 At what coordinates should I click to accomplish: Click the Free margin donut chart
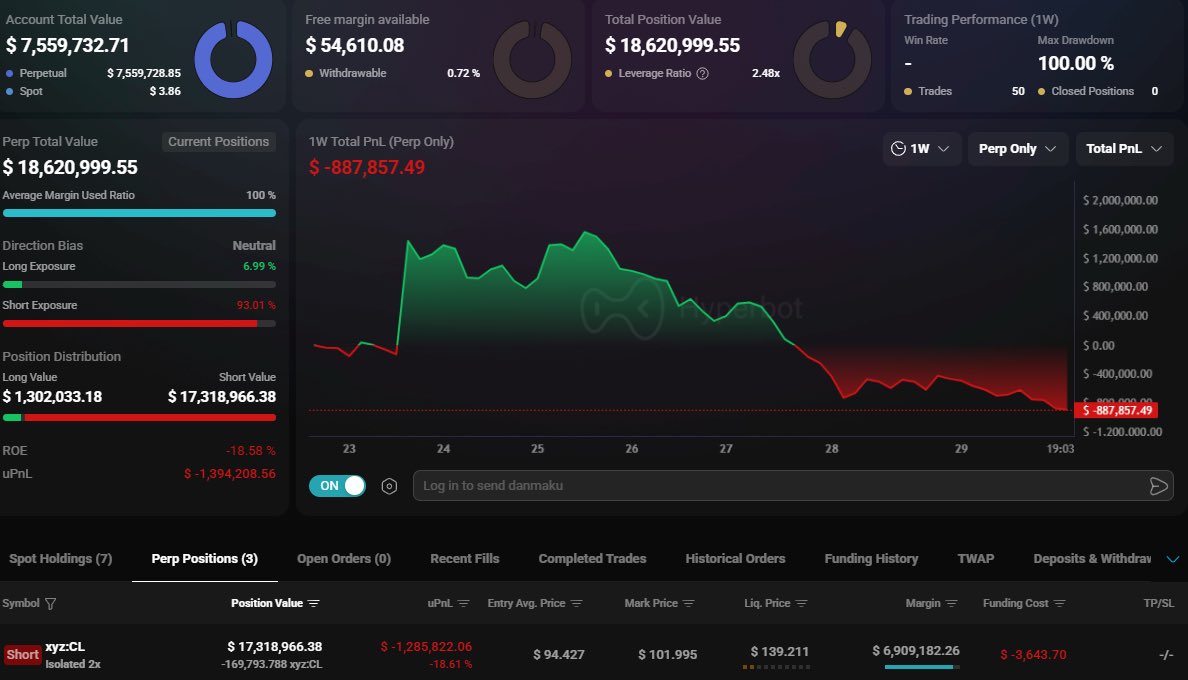tap(533, 59)
